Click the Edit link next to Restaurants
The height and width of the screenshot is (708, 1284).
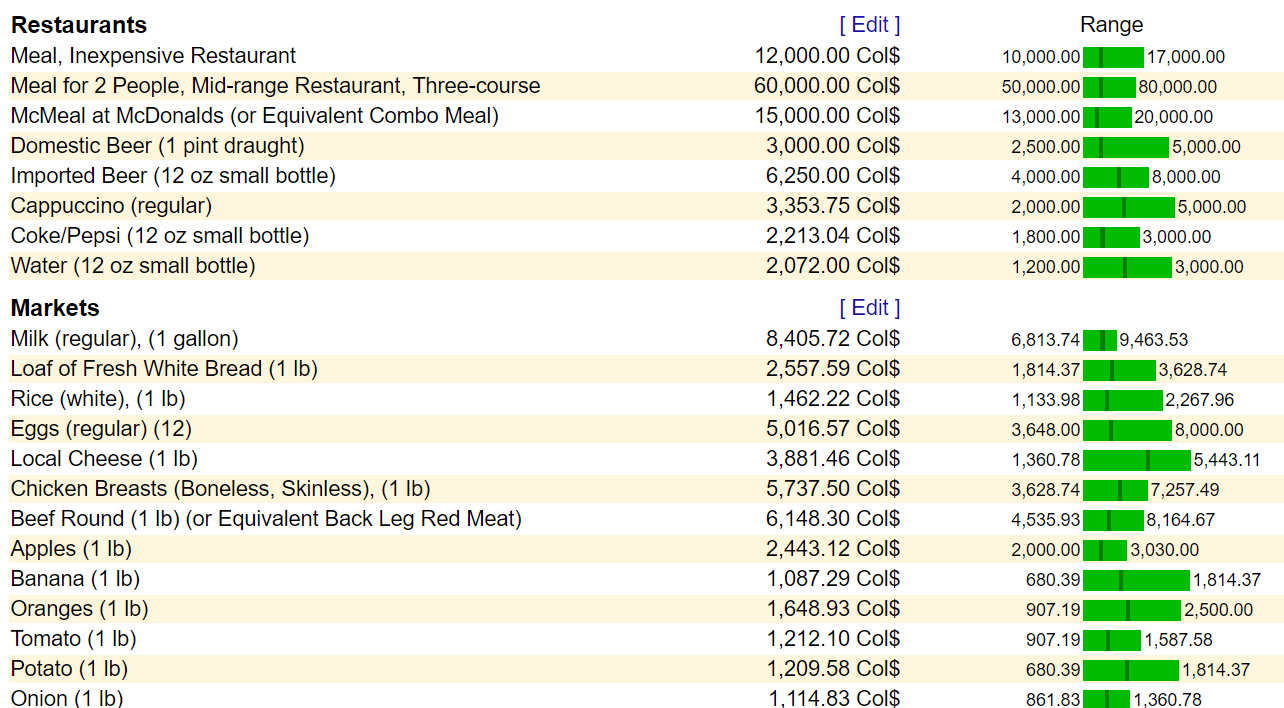tap(869, 25)
